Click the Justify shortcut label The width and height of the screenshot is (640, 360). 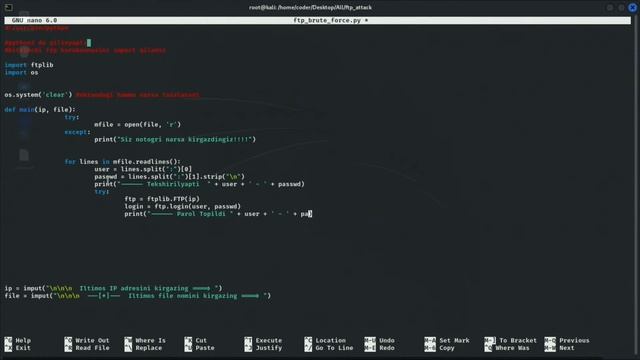(269, 348)
